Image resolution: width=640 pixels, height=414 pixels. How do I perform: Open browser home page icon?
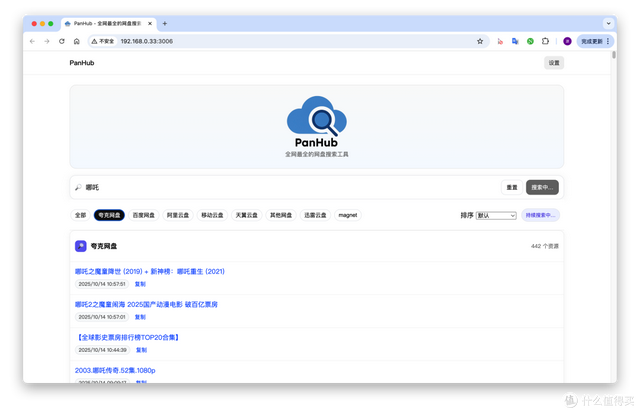point(77,41)
